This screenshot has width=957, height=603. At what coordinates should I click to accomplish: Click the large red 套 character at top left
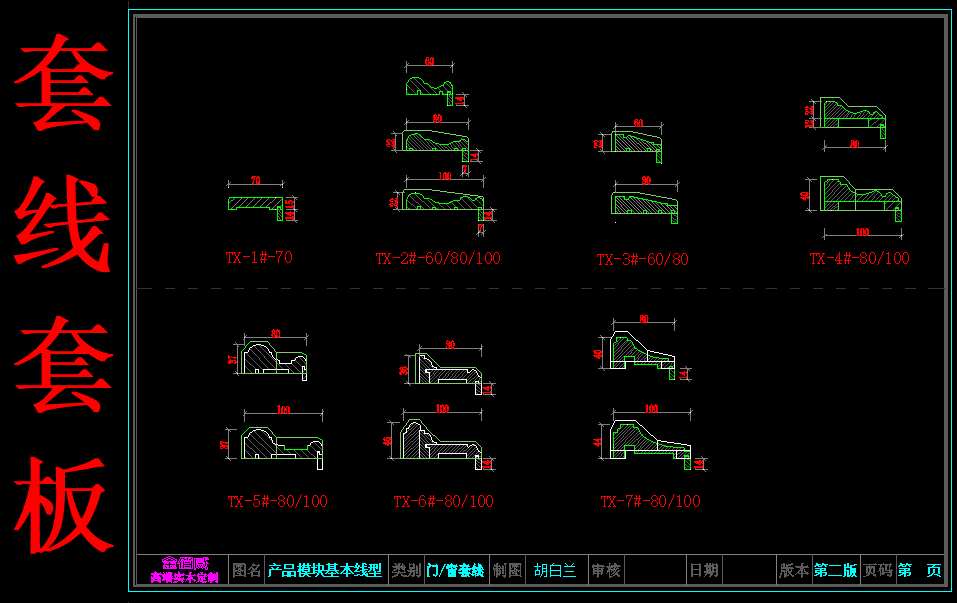tap(62, 85)
